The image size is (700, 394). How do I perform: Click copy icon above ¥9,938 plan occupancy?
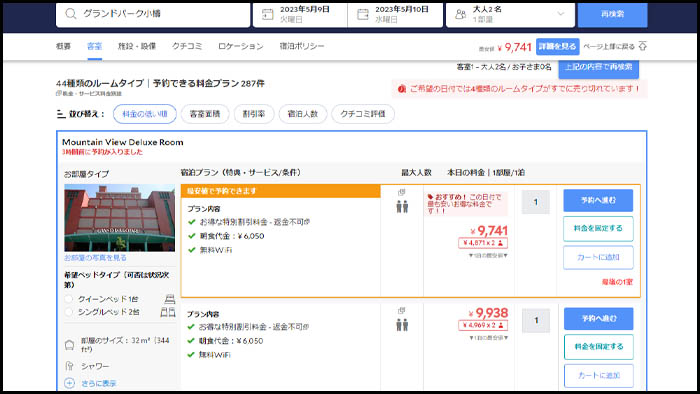point(401,311)
